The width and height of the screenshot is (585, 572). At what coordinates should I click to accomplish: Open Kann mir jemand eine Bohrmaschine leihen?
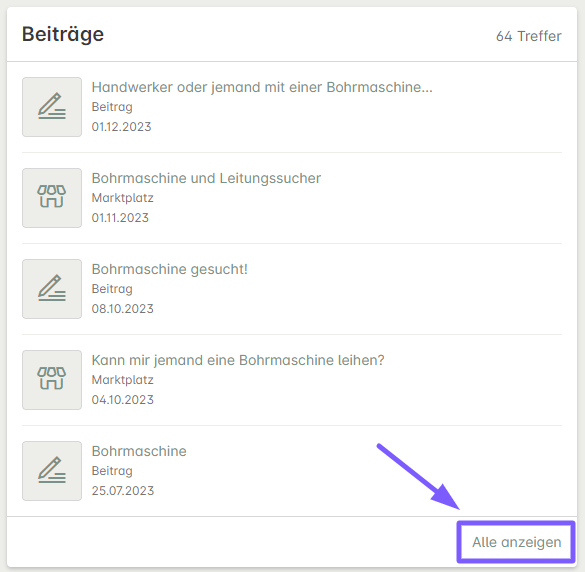(238, 360)
